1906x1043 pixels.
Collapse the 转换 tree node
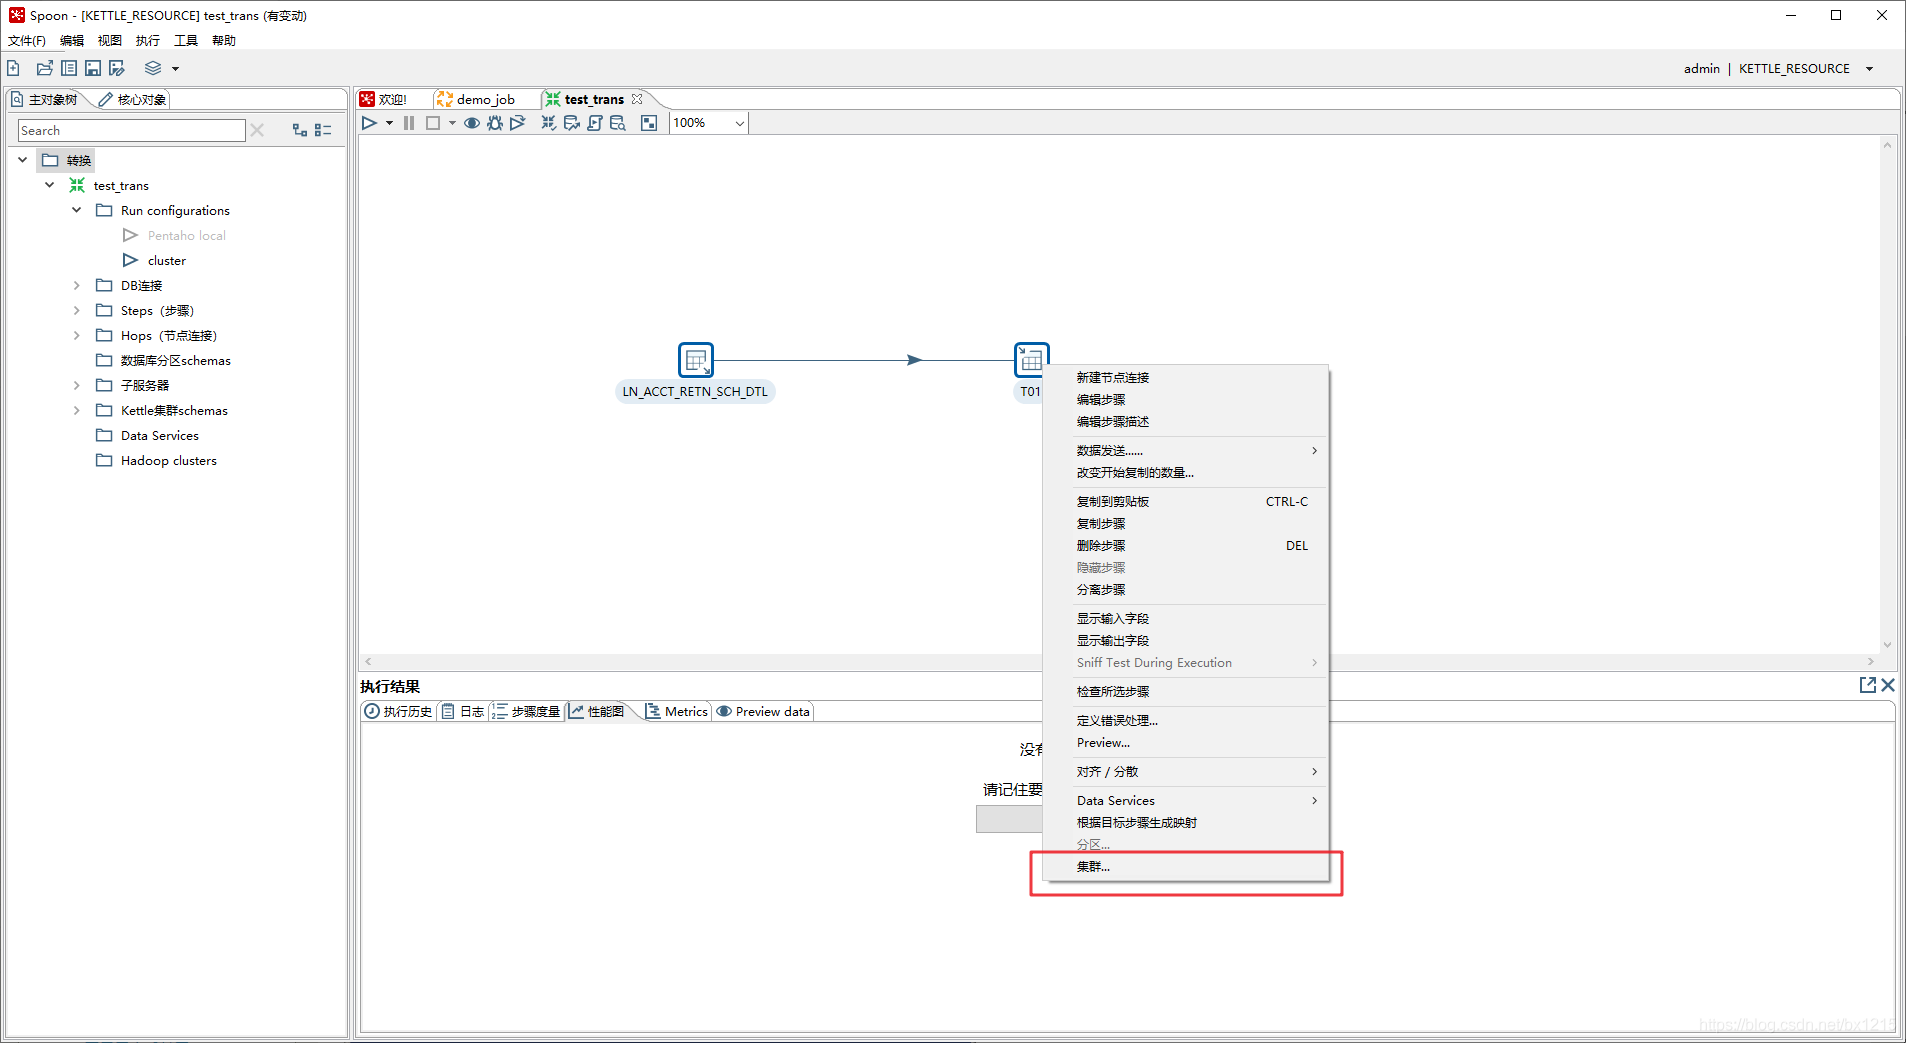[22, 160]
